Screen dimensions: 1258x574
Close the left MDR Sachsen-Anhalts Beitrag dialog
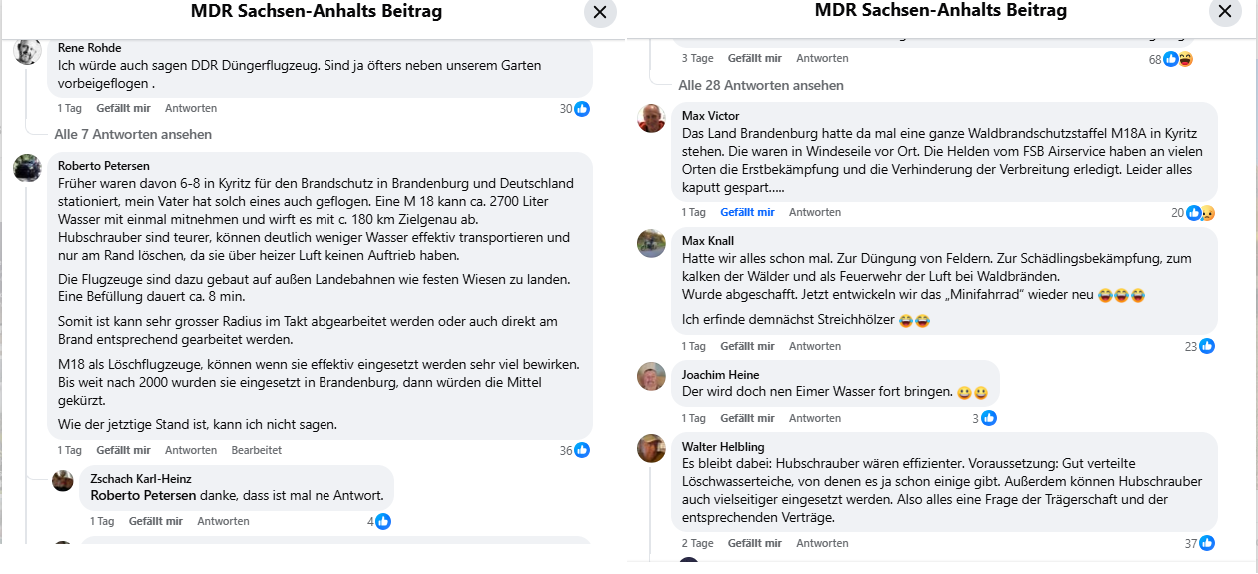600,12
